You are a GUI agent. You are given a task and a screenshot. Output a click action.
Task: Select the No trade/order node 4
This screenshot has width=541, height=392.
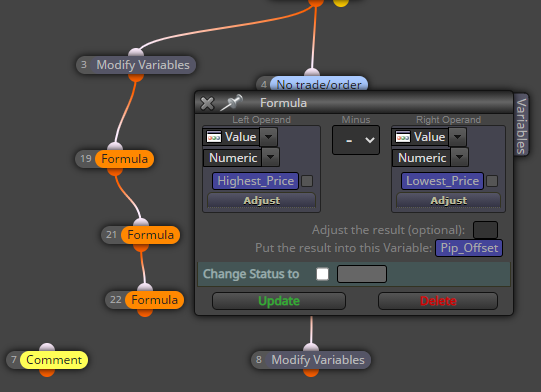point(312,84)
